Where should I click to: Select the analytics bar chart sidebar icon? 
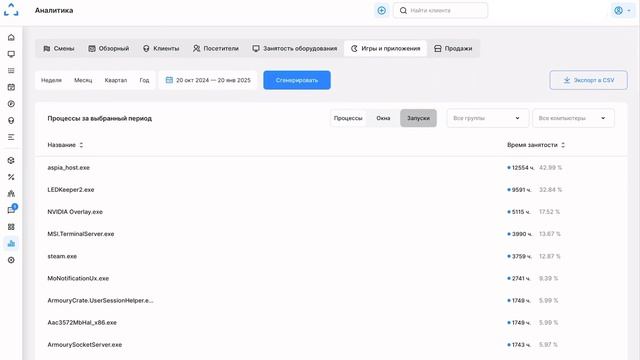tap(11, 244)
